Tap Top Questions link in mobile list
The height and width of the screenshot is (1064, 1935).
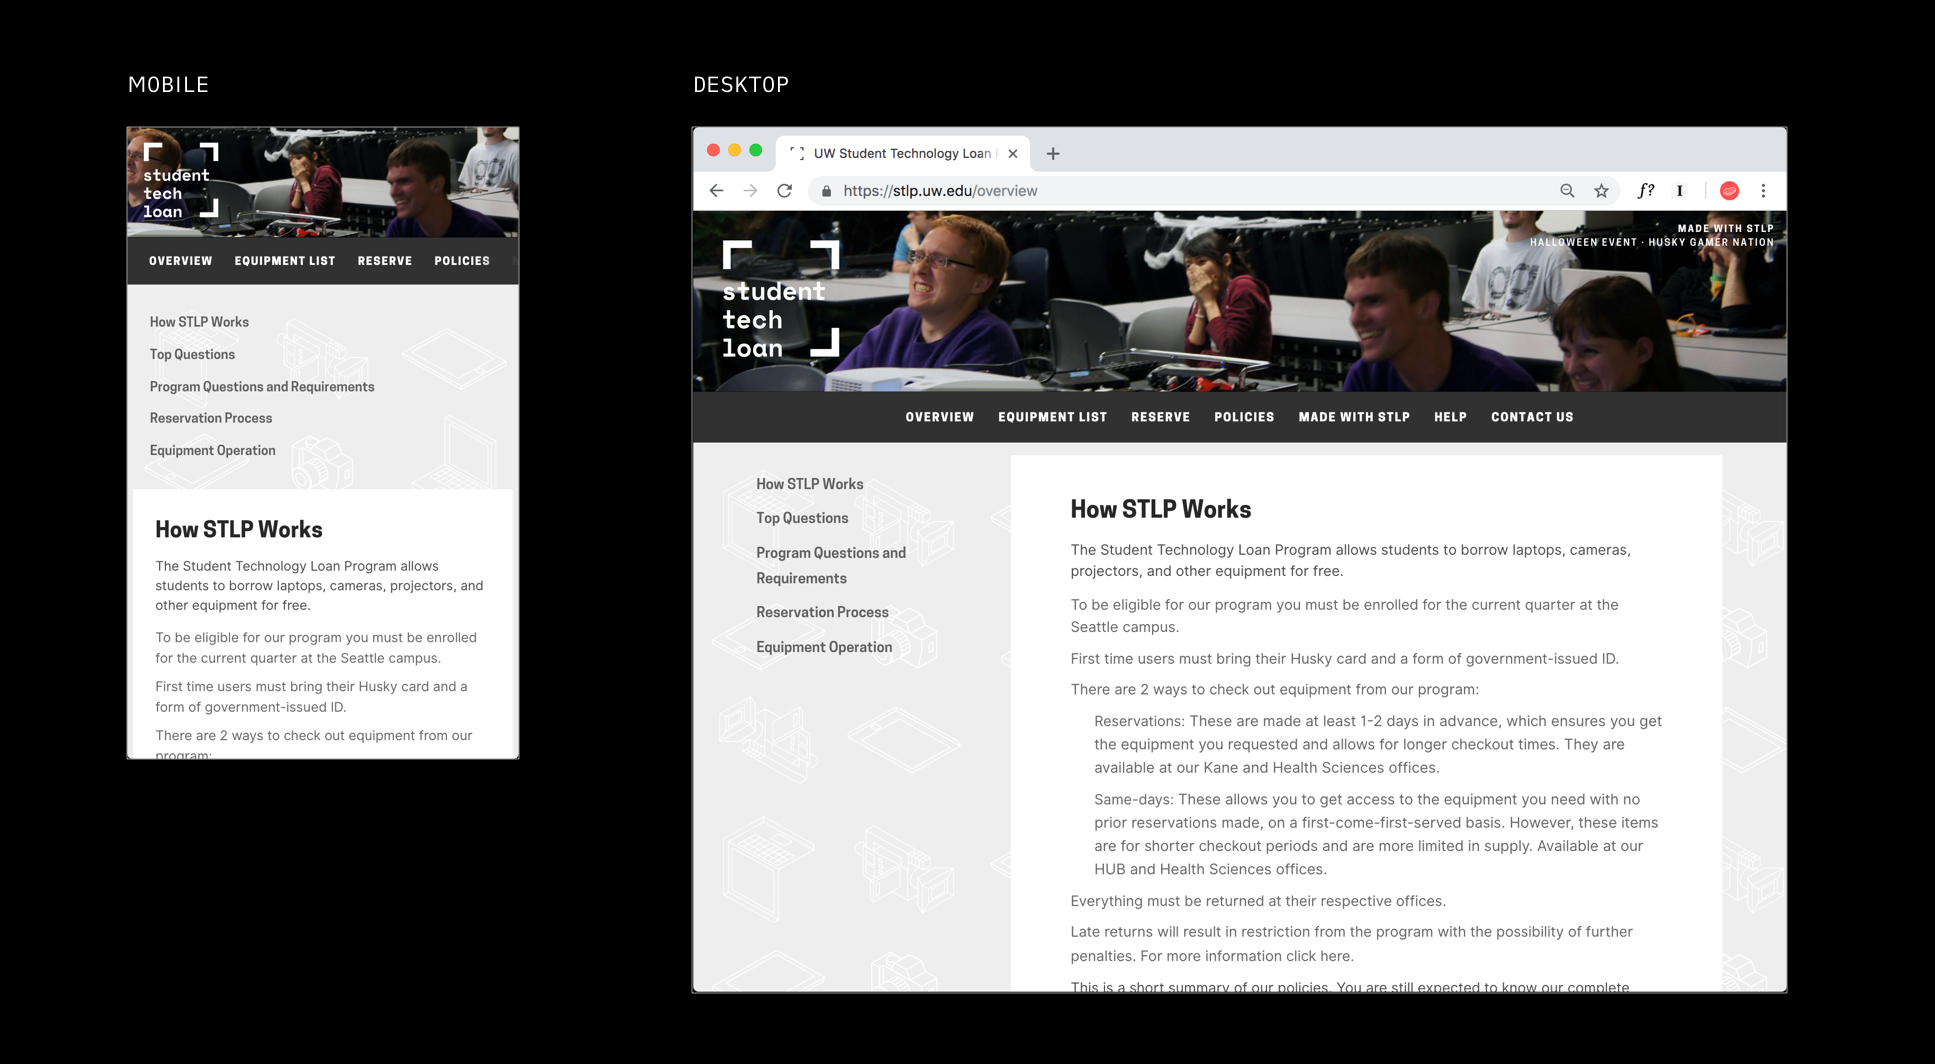[x=192, y=354]
